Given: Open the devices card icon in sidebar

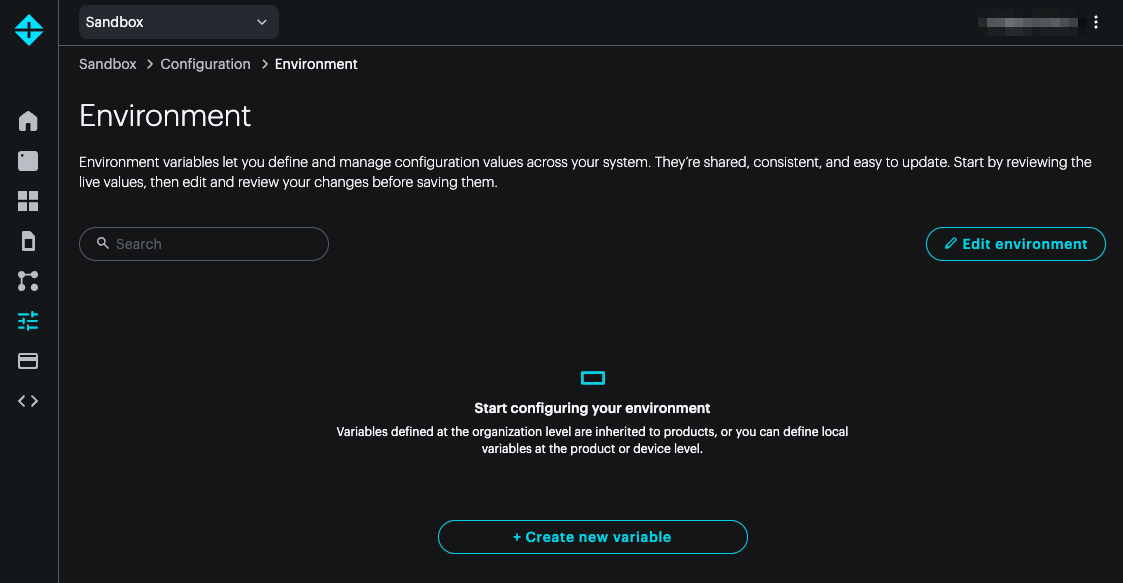Looking at the screenshot, I should tap(28, 161).
